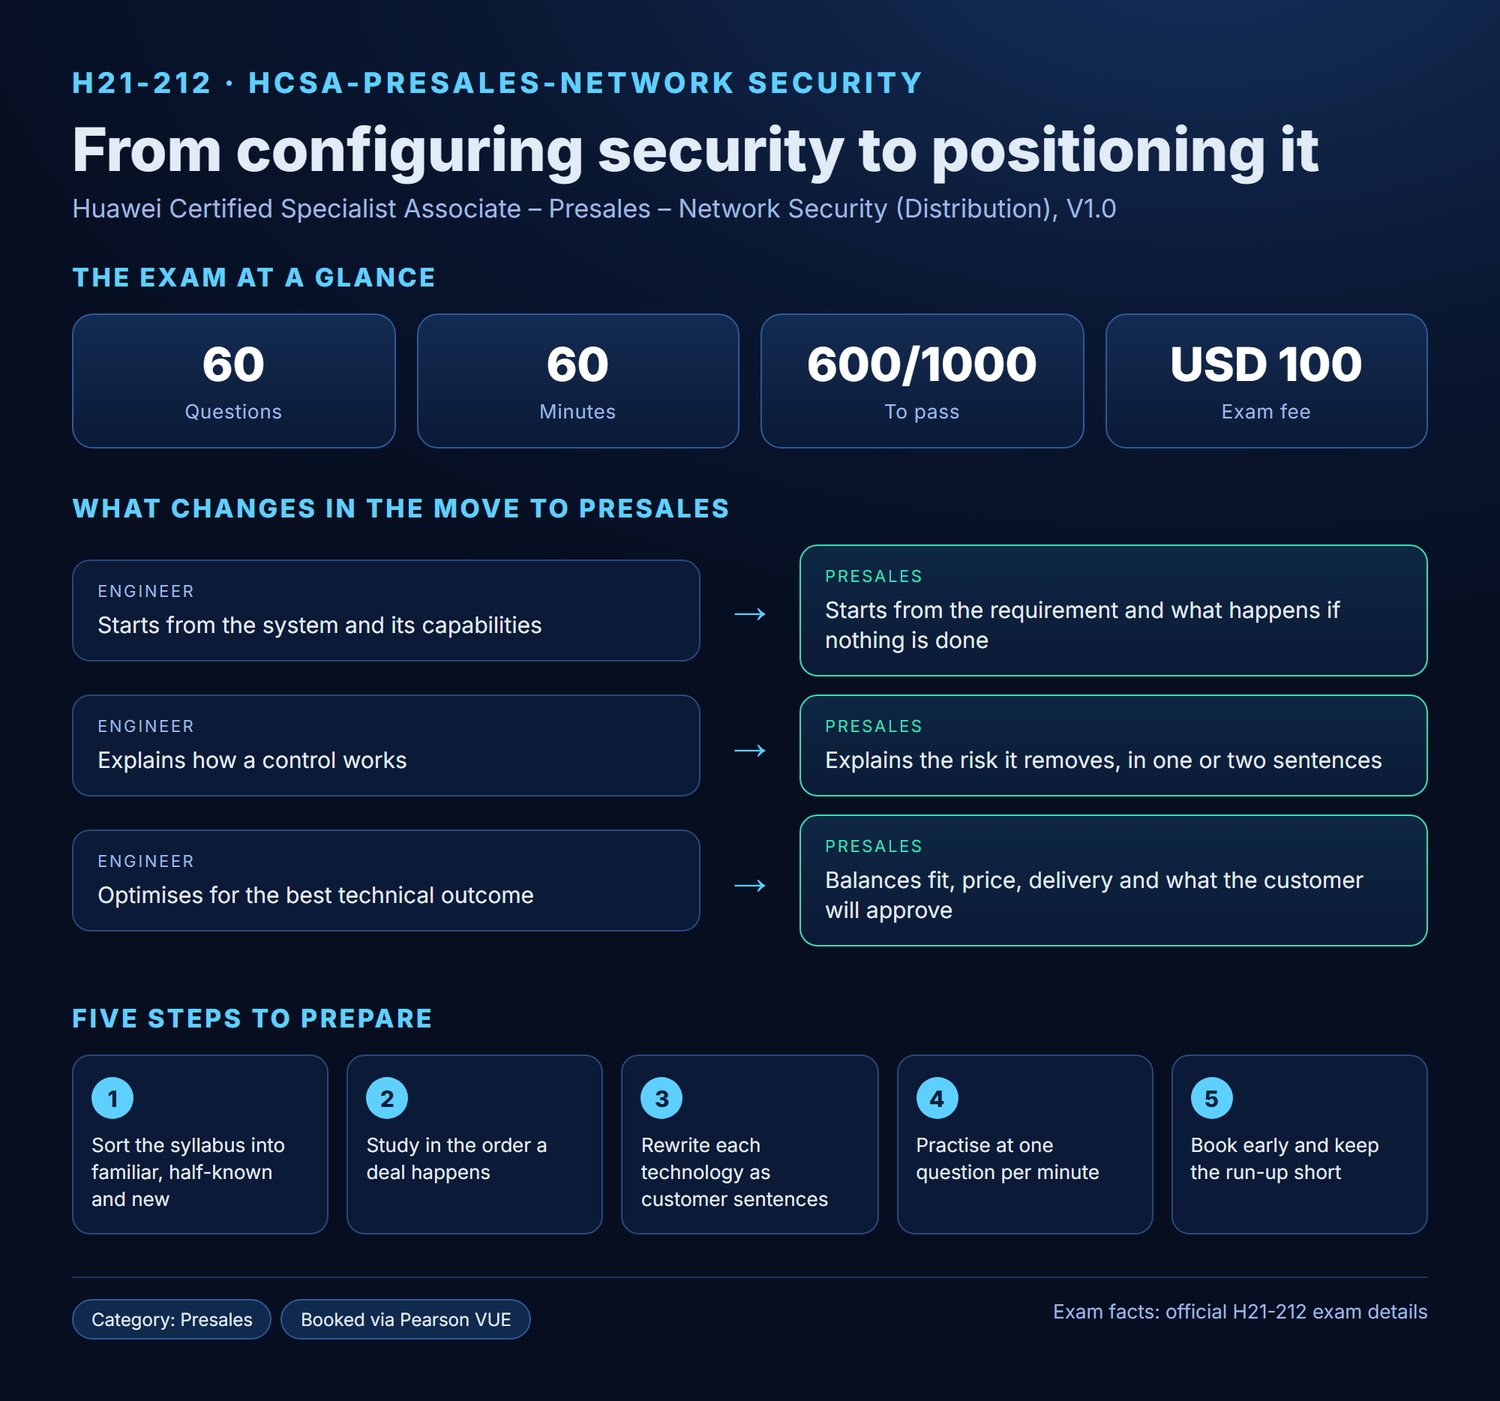
Task: Select the Presales 'Balances fit, price, delivery' card
Action: [x=1114, y=880]
